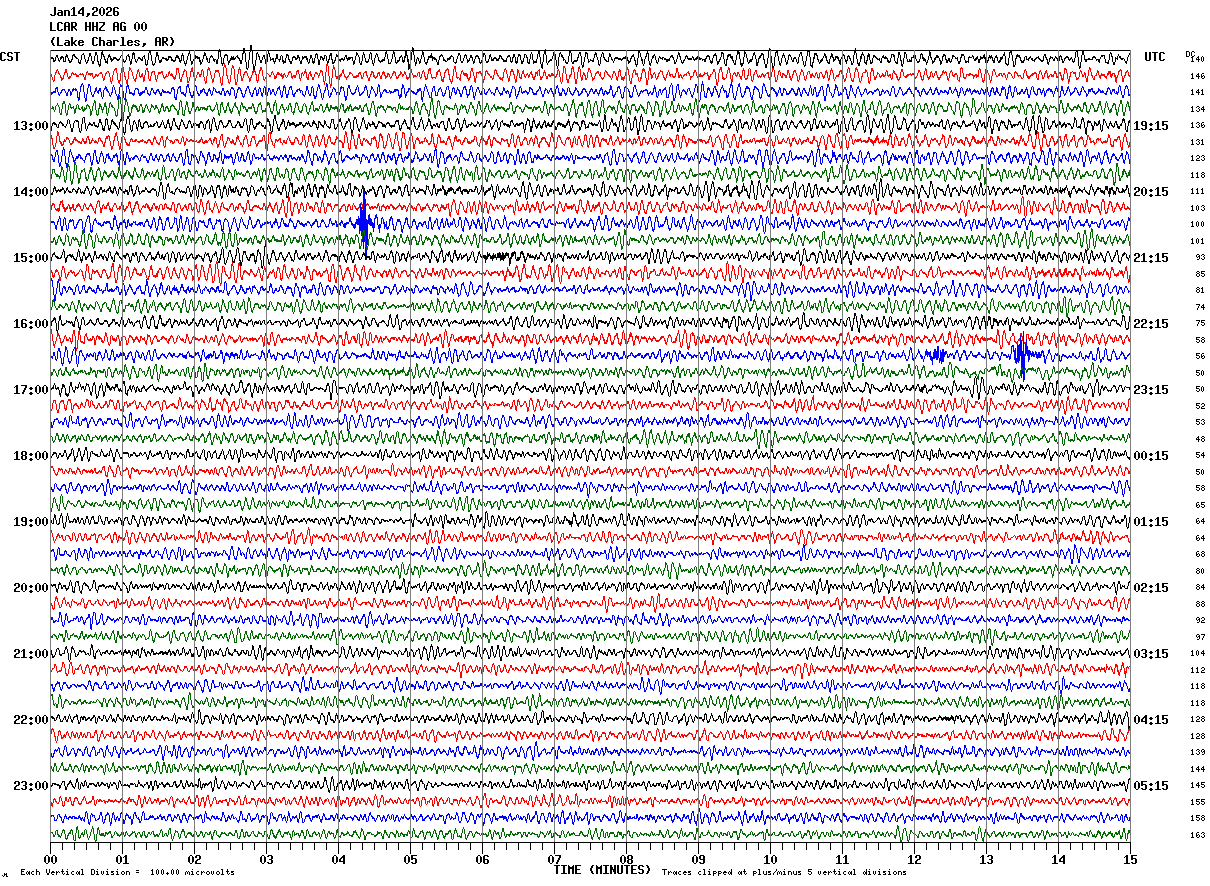Click minute tick label 04 on axis
The height and width of the screenshot is (886, 1210).
click(x=338, y=859)
